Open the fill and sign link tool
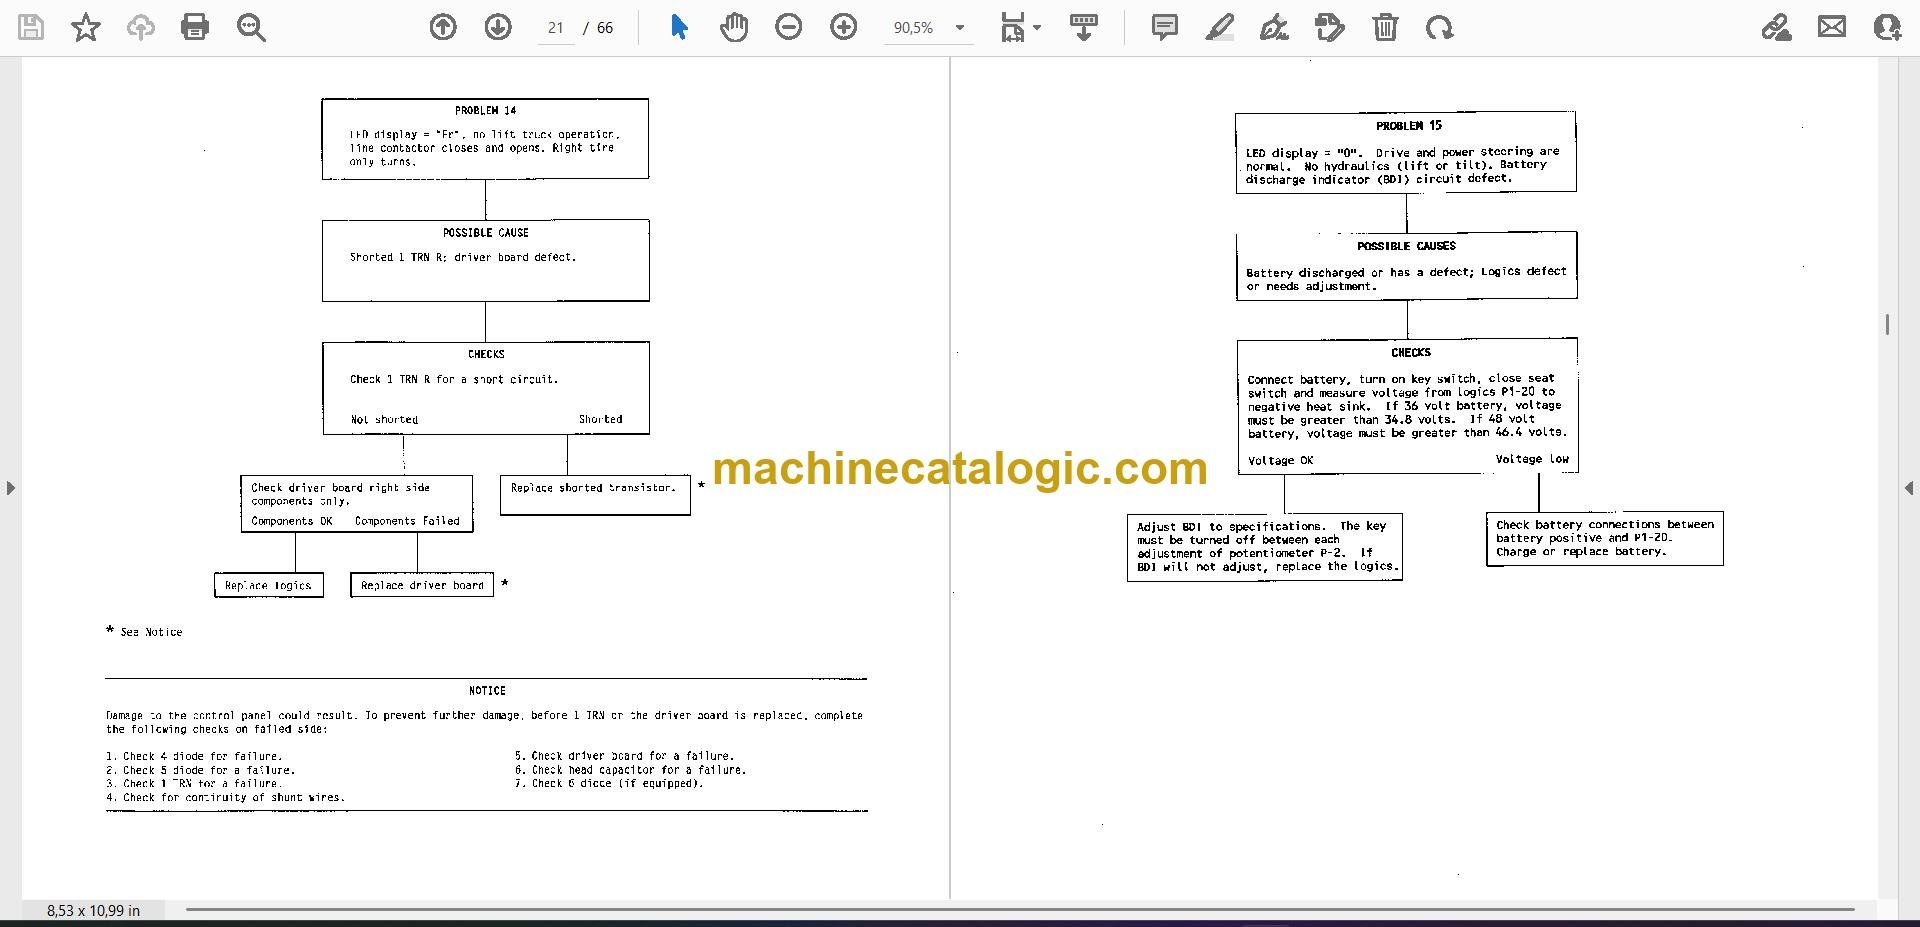 1776,27
